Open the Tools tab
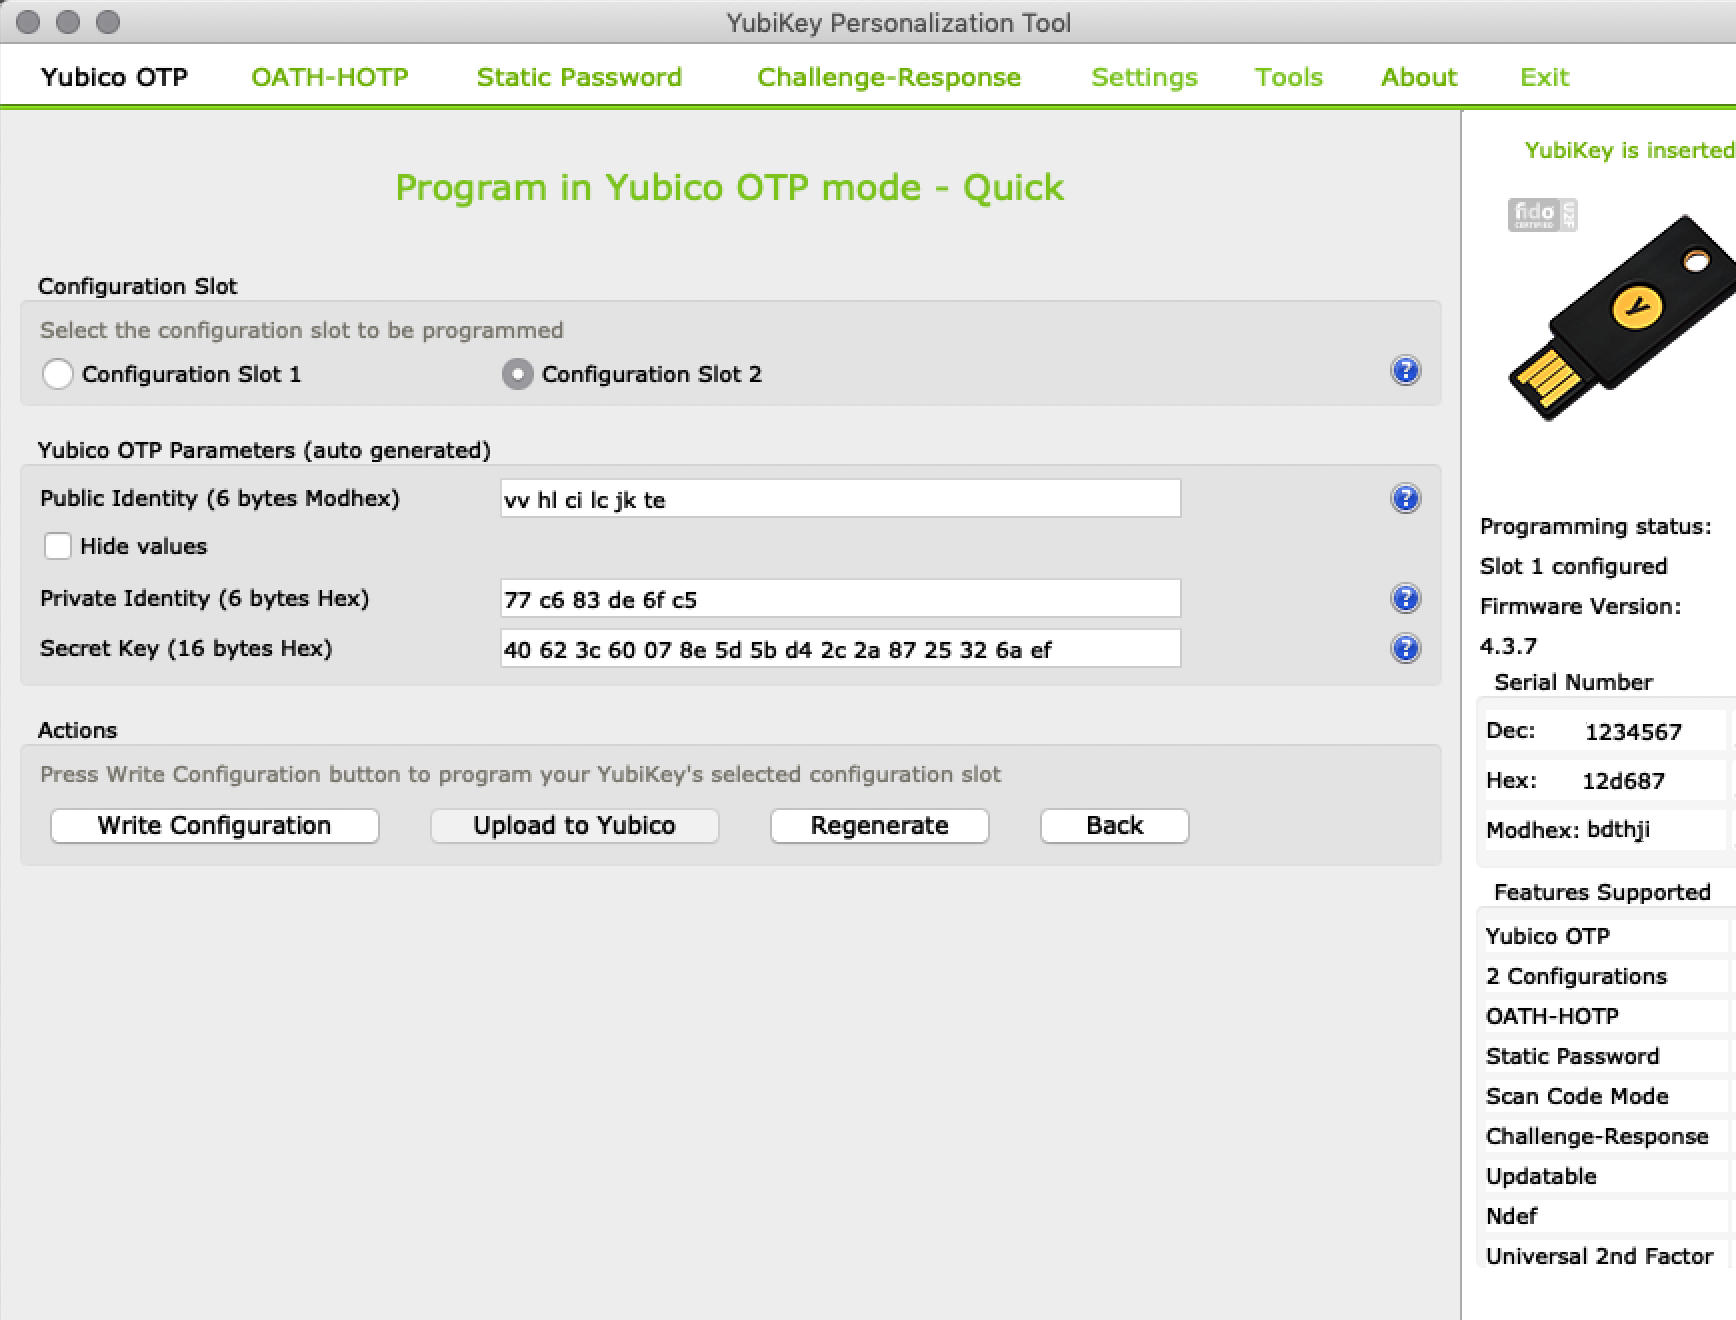 (x=1288, y=77)
